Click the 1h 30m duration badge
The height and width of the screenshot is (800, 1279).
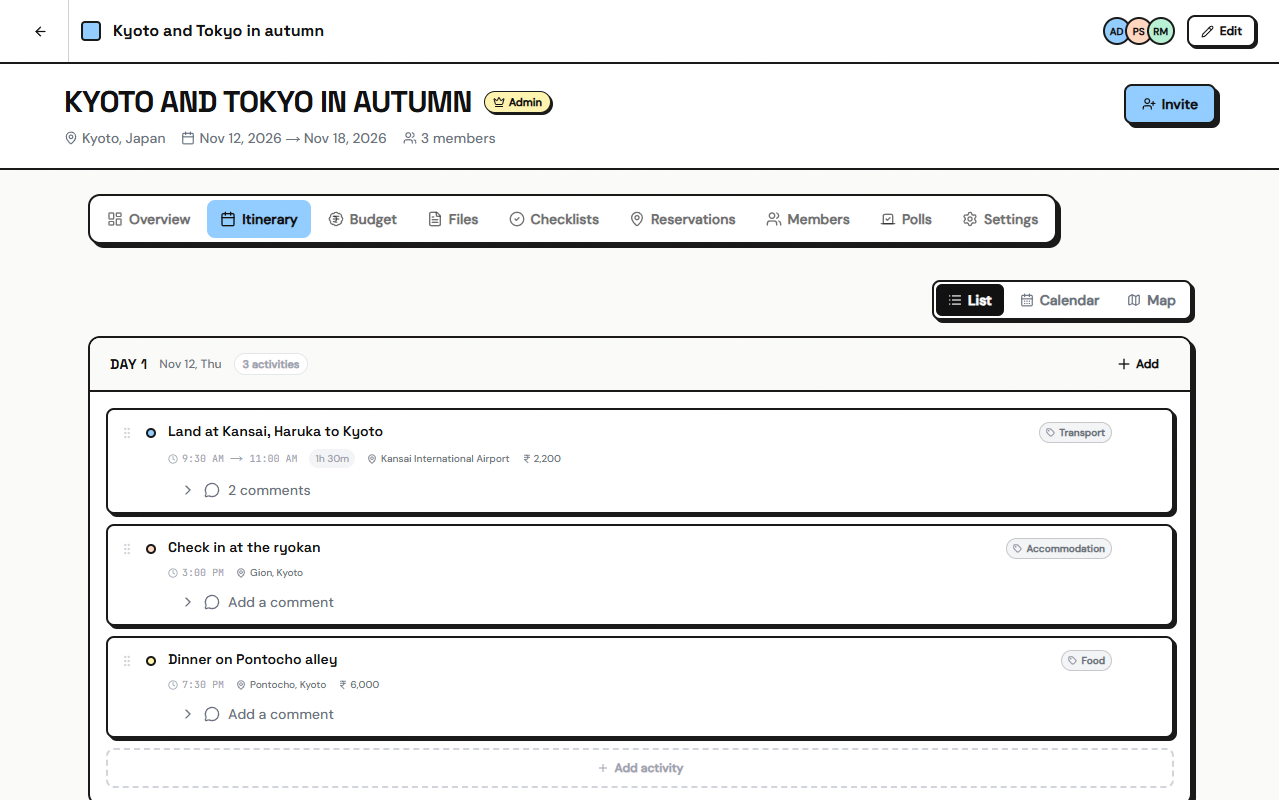(331, 459)
